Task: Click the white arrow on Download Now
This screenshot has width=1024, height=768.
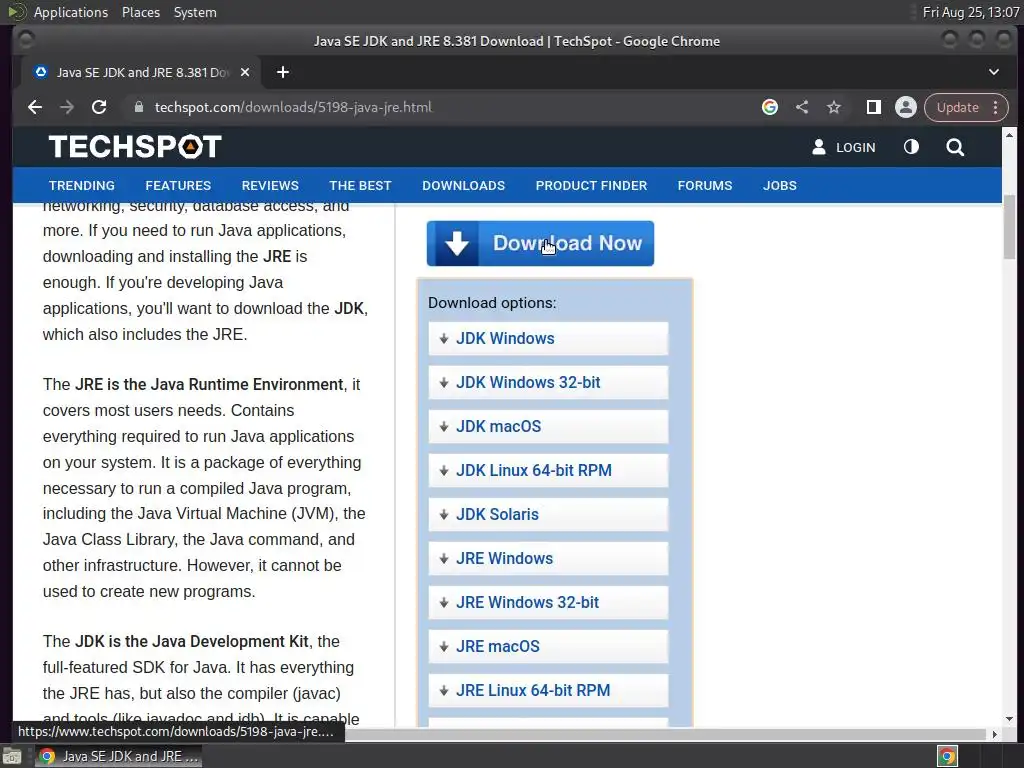Action: point(456,243)
